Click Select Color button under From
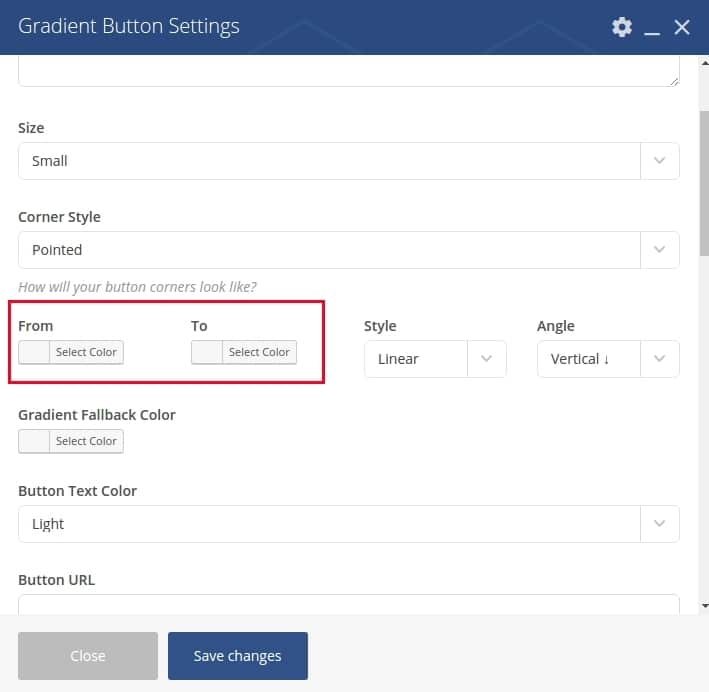 pyautogui.click(x=86, y=352)
